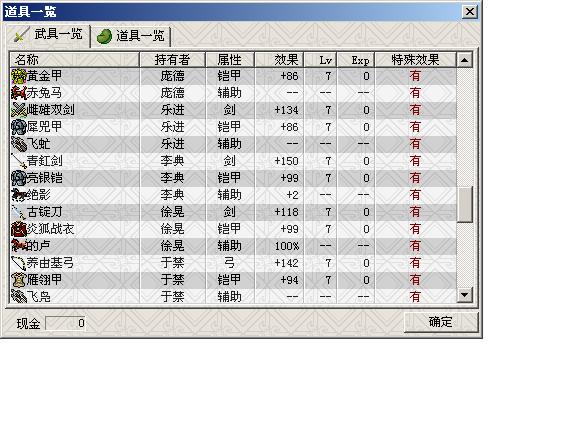Screen dimensions: 576x432
Task: Click the 养由基弓 bow icon
Action: click(18, 263)
